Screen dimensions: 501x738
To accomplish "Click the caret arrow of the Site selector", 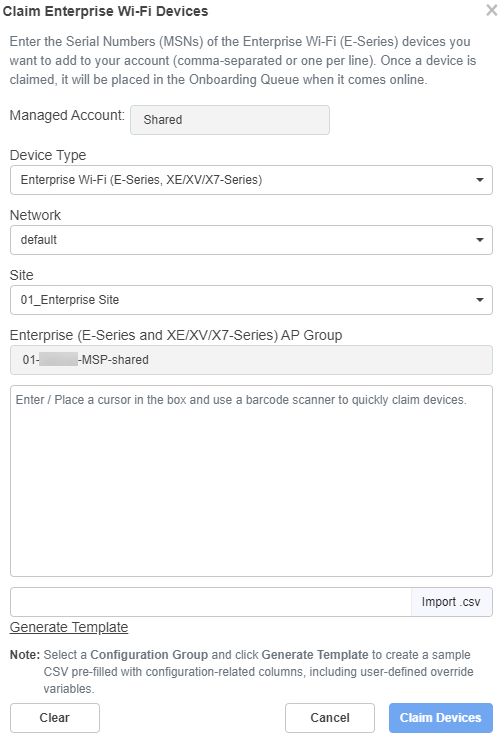I will (479, 300).
